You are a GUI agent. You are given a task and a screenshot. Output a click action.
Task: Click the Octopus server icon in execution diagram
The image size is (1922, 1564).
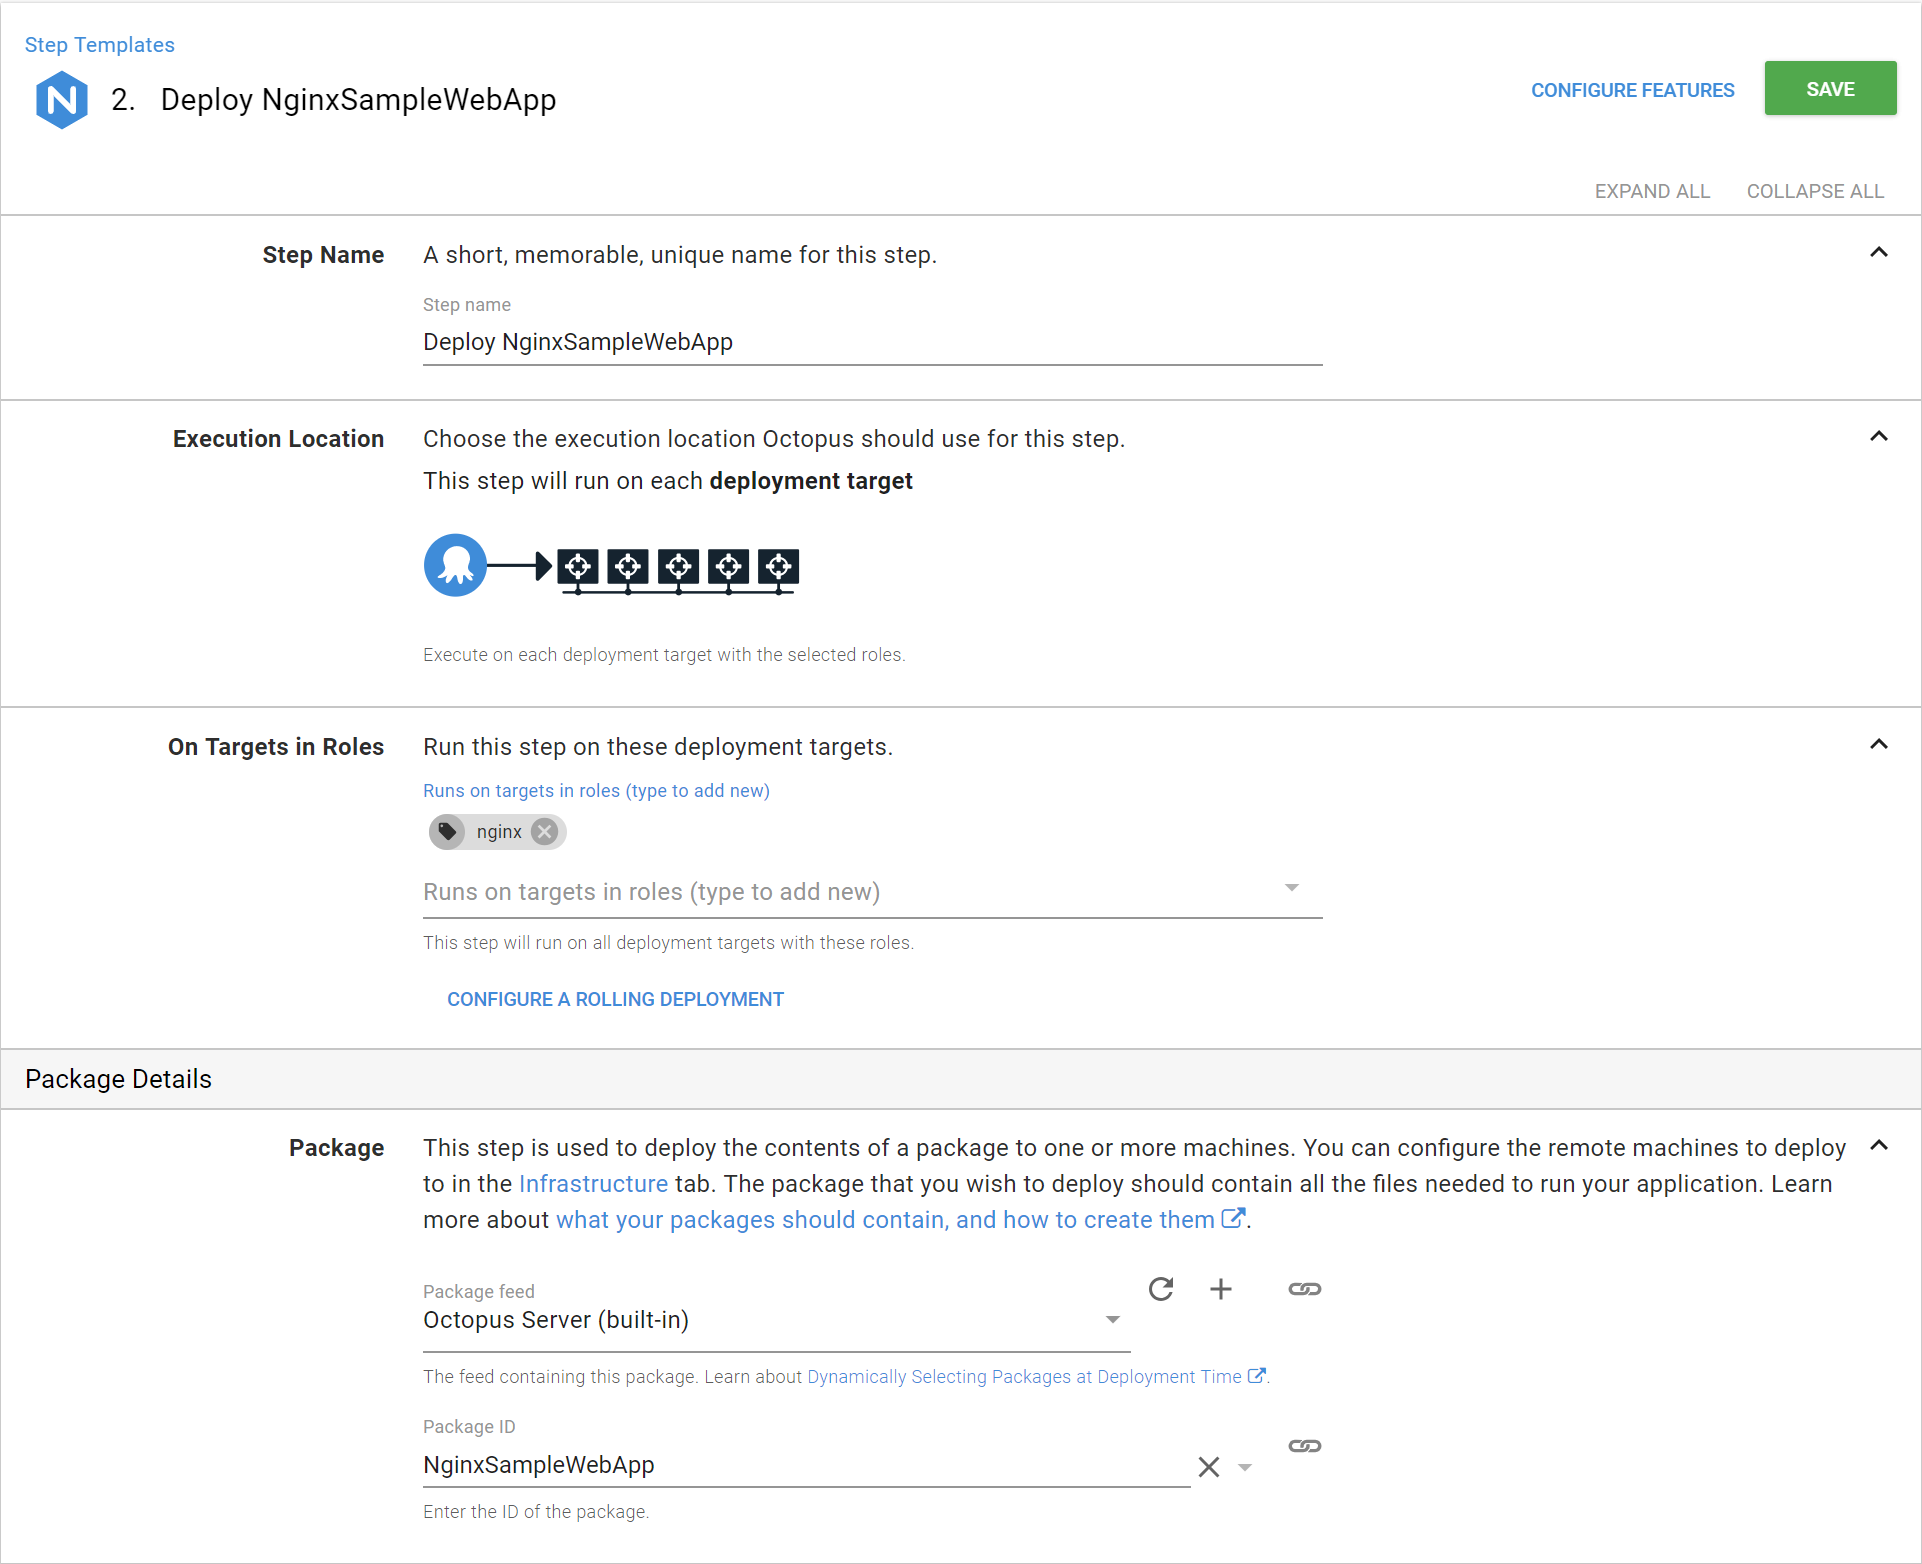pyautogui.click(x=455, y=565)
